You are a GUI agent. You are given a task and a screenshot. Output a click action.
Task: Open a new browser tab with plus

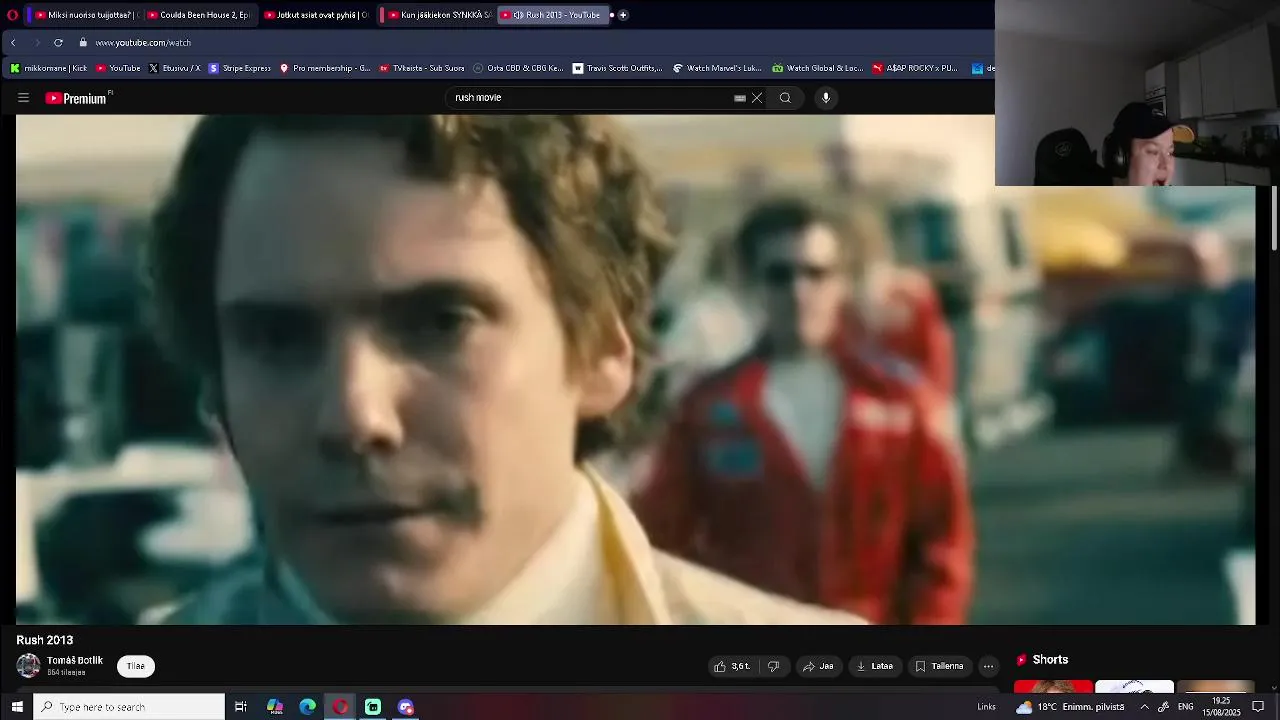coord(623,15)
